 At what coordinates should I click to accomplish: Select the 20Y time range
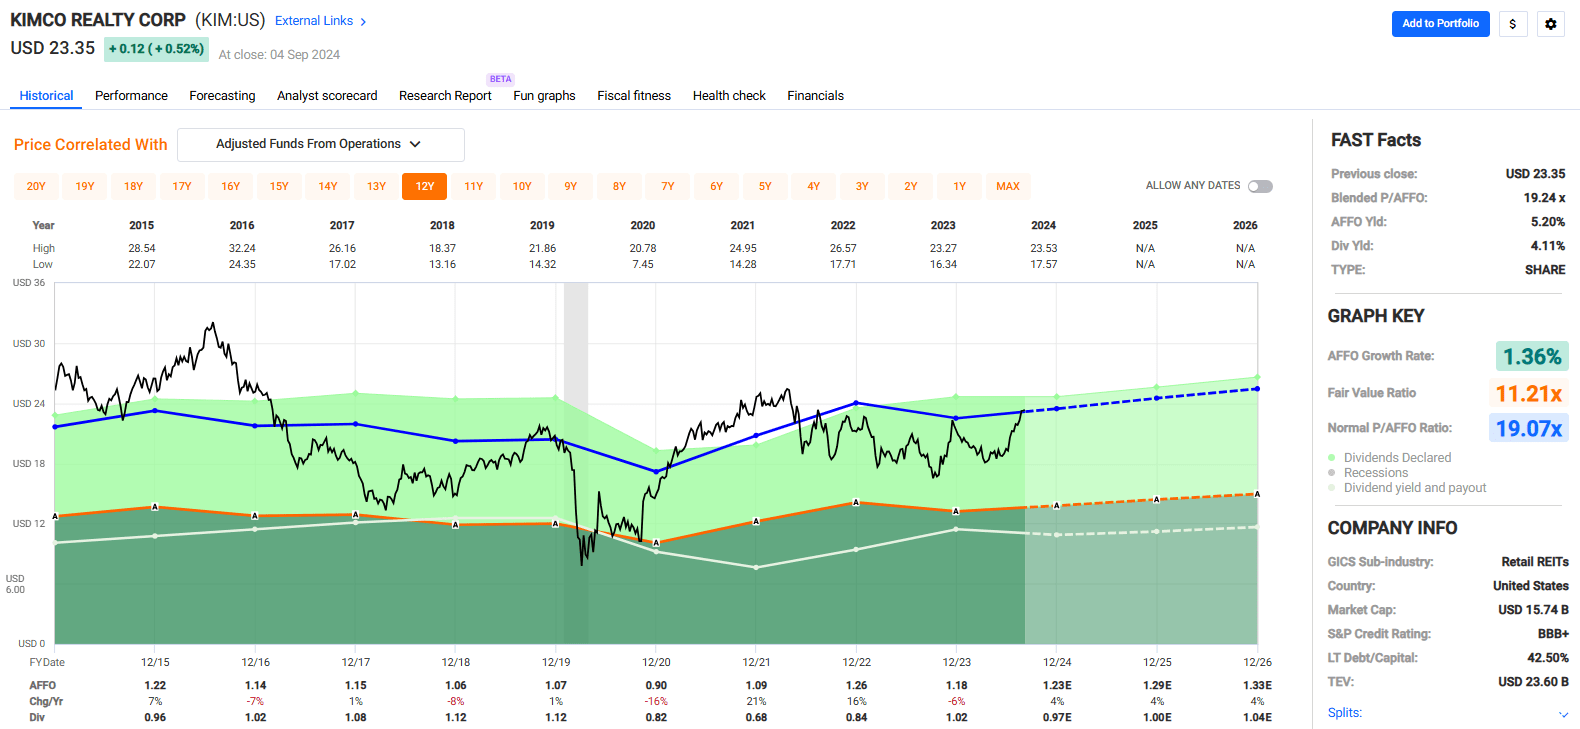36,186
